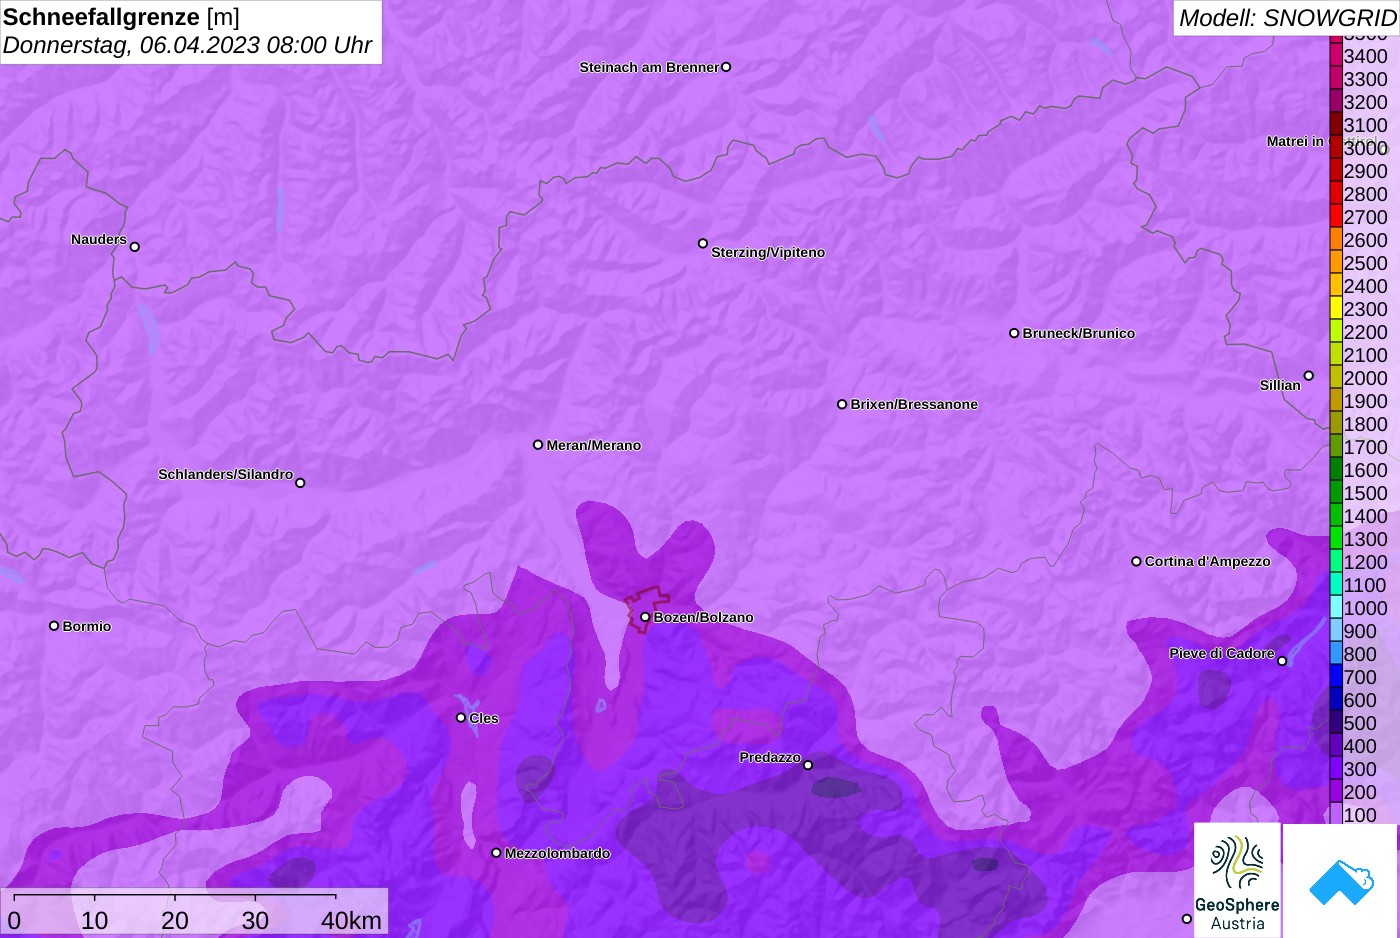Select the 2000 legend value

coord(1366,378)
